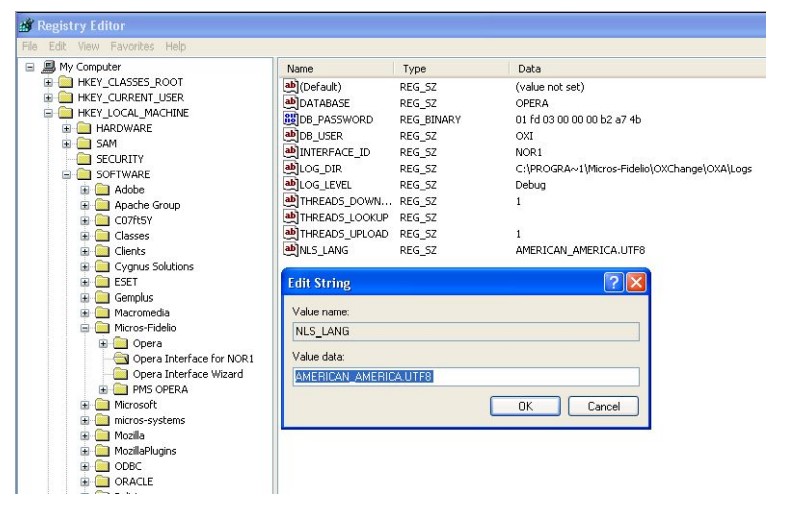Open the Favorites menu
786x523 pixels.
tap(139, 46)
